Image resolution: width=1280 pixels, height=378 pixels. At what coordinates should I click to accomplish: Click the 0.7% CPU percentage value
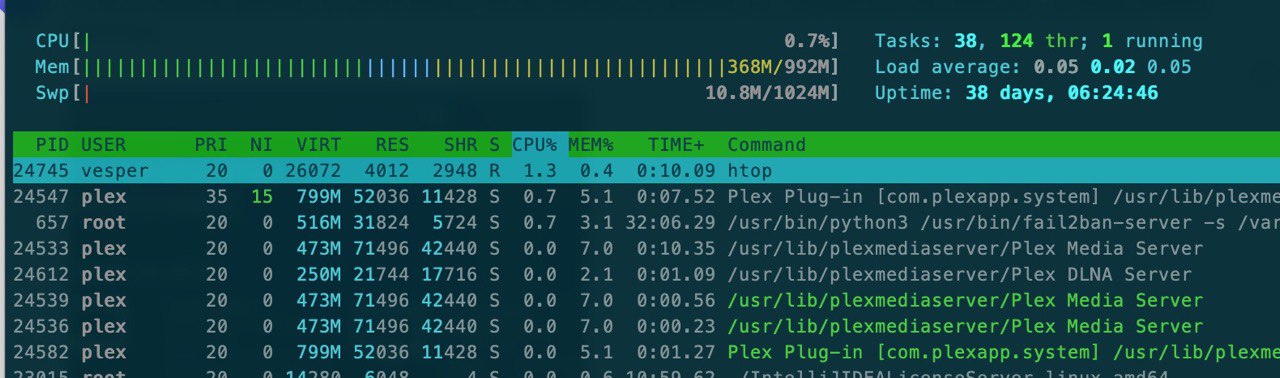tap(807, 41)
